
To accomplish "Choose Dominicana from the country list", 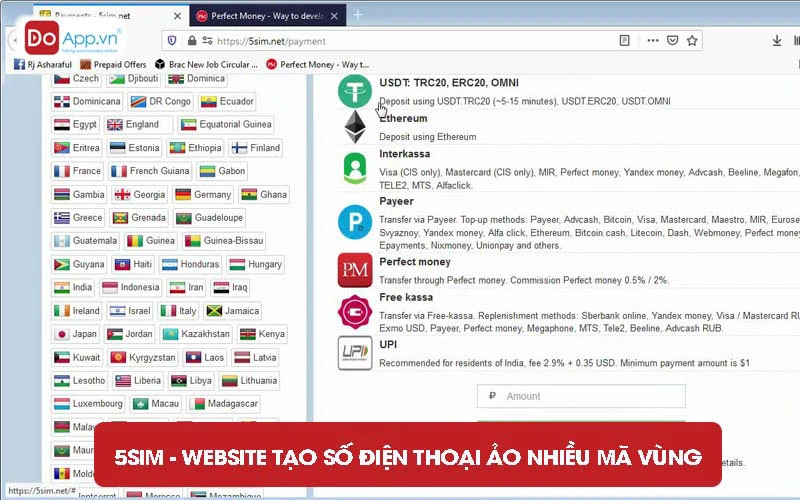I will coord(87,101).
